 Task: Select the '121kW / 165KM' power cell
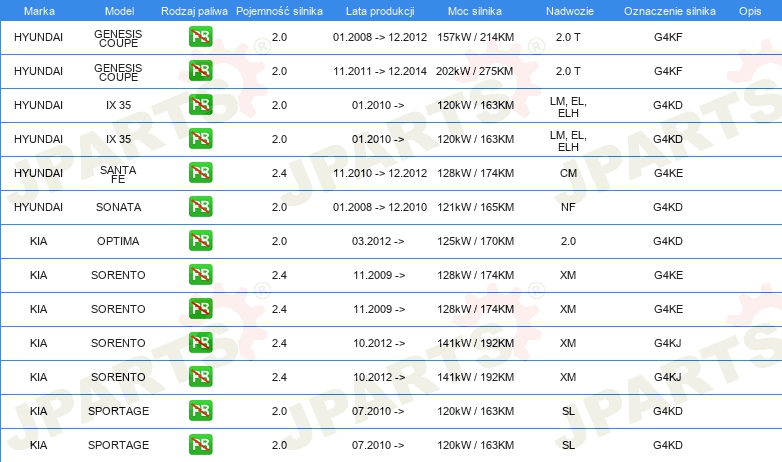[475, 207]
